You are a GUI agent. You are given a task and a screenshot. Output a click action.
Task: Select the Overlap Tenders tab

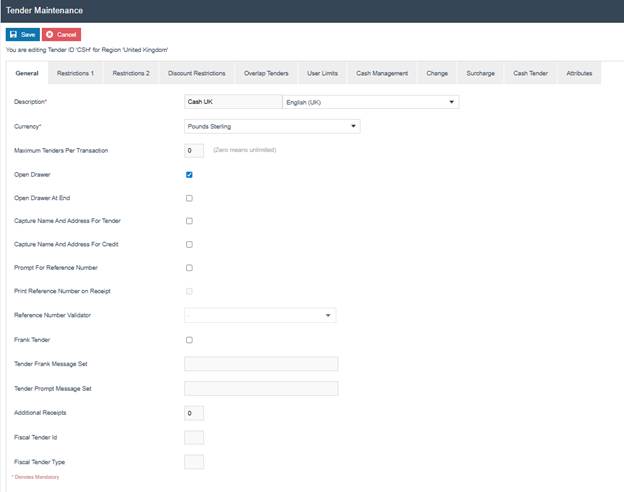click(x=265, y=73)
